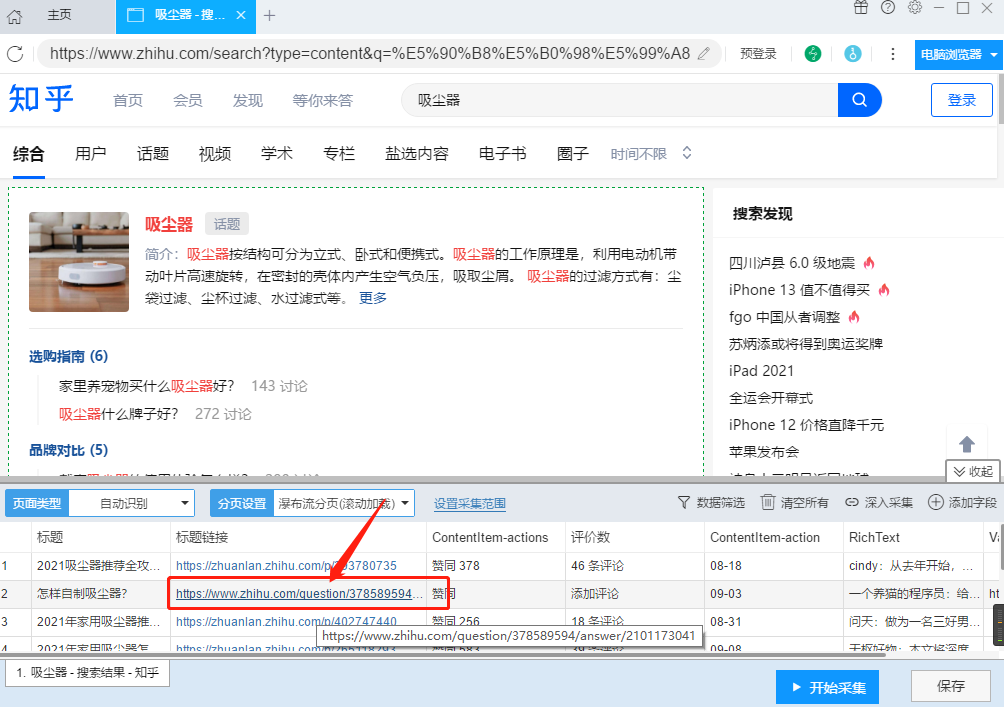Click the 品牌对比 (5) heading
1004x707 pixels.
point(69,450)
